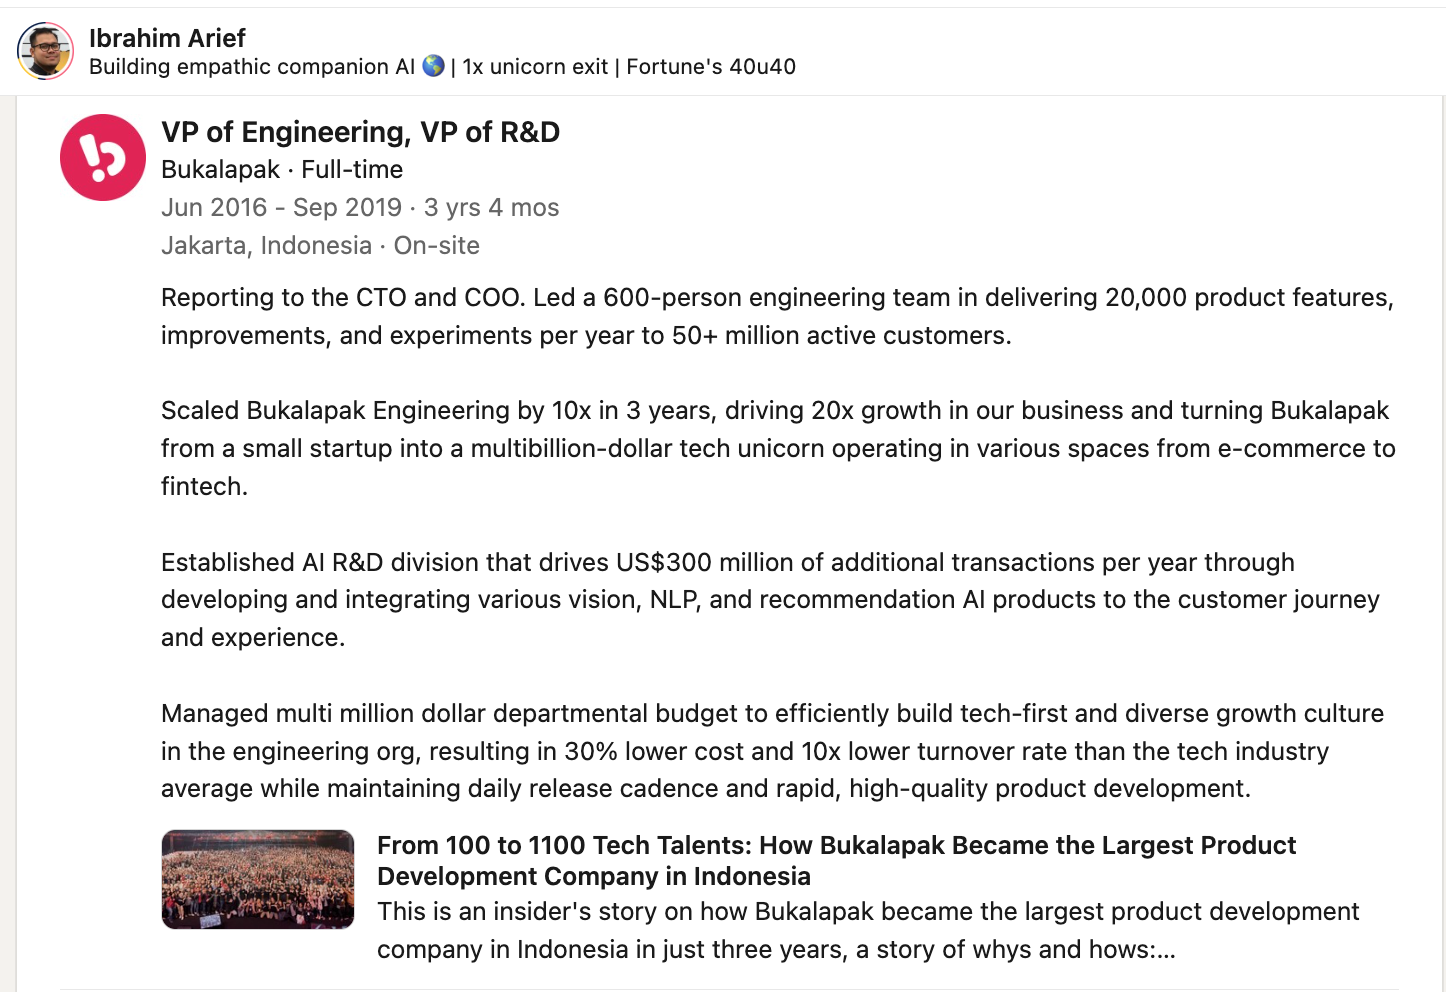
Task: Click the Bukalapak company logo
Action: 103,157
